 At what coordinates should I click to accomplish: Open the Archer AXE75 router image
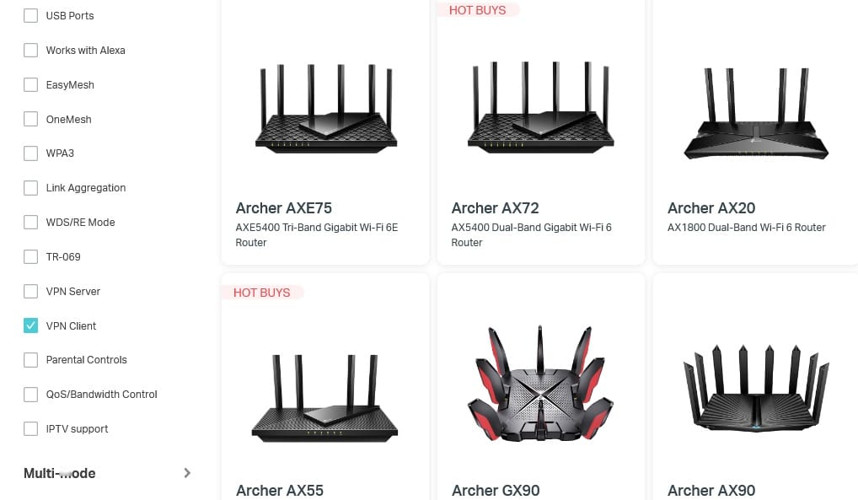326,108
